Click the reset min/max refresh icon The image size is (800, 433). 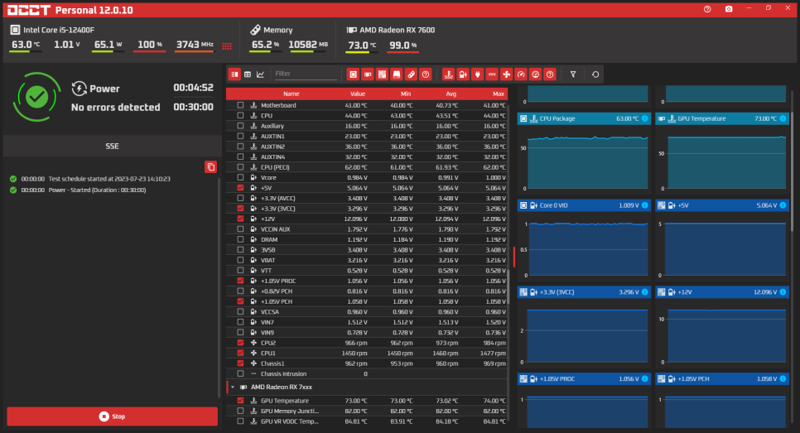click(x=595, y=74)
